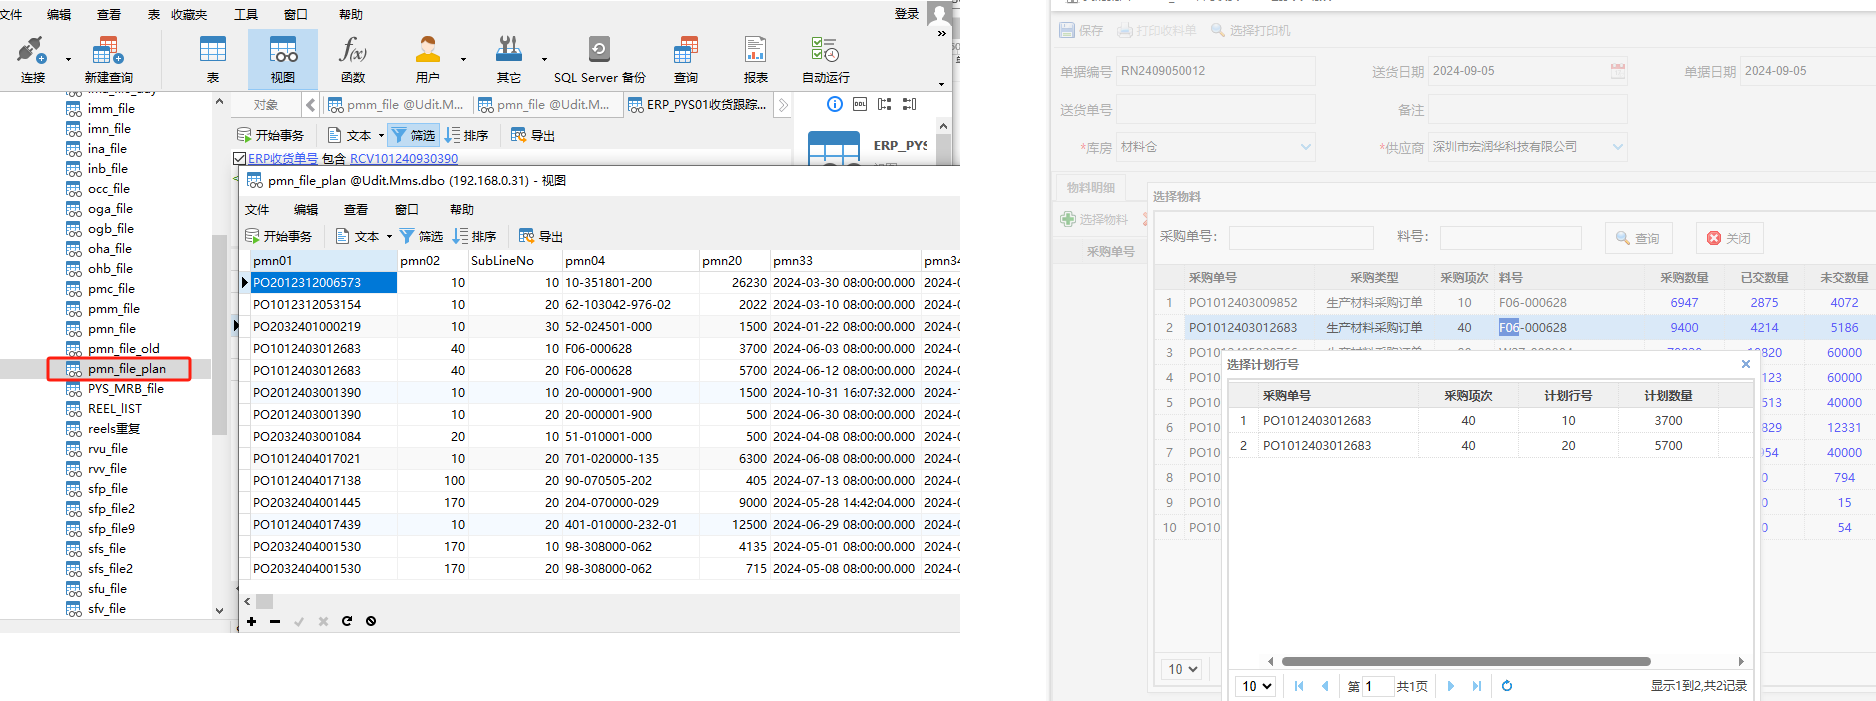This screenshot has width=1876, height=701.
Task: Select pmn_file_plan in the view list
Action: 127,369
